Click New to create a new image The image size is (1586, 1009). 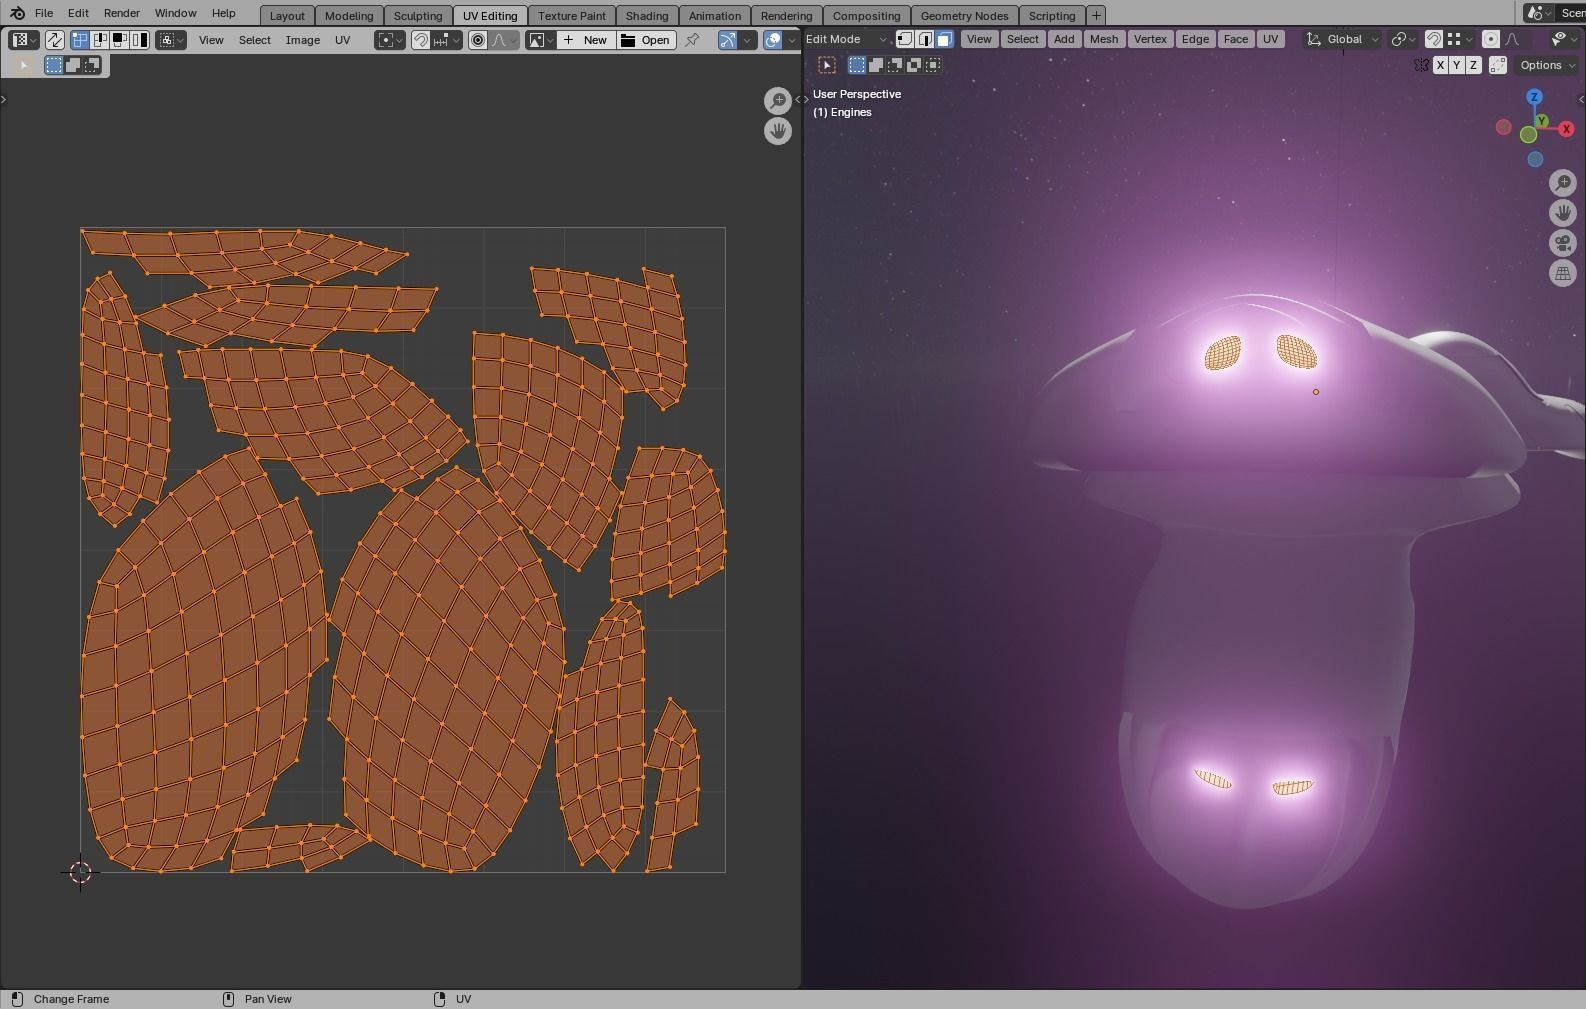point(586,40)
